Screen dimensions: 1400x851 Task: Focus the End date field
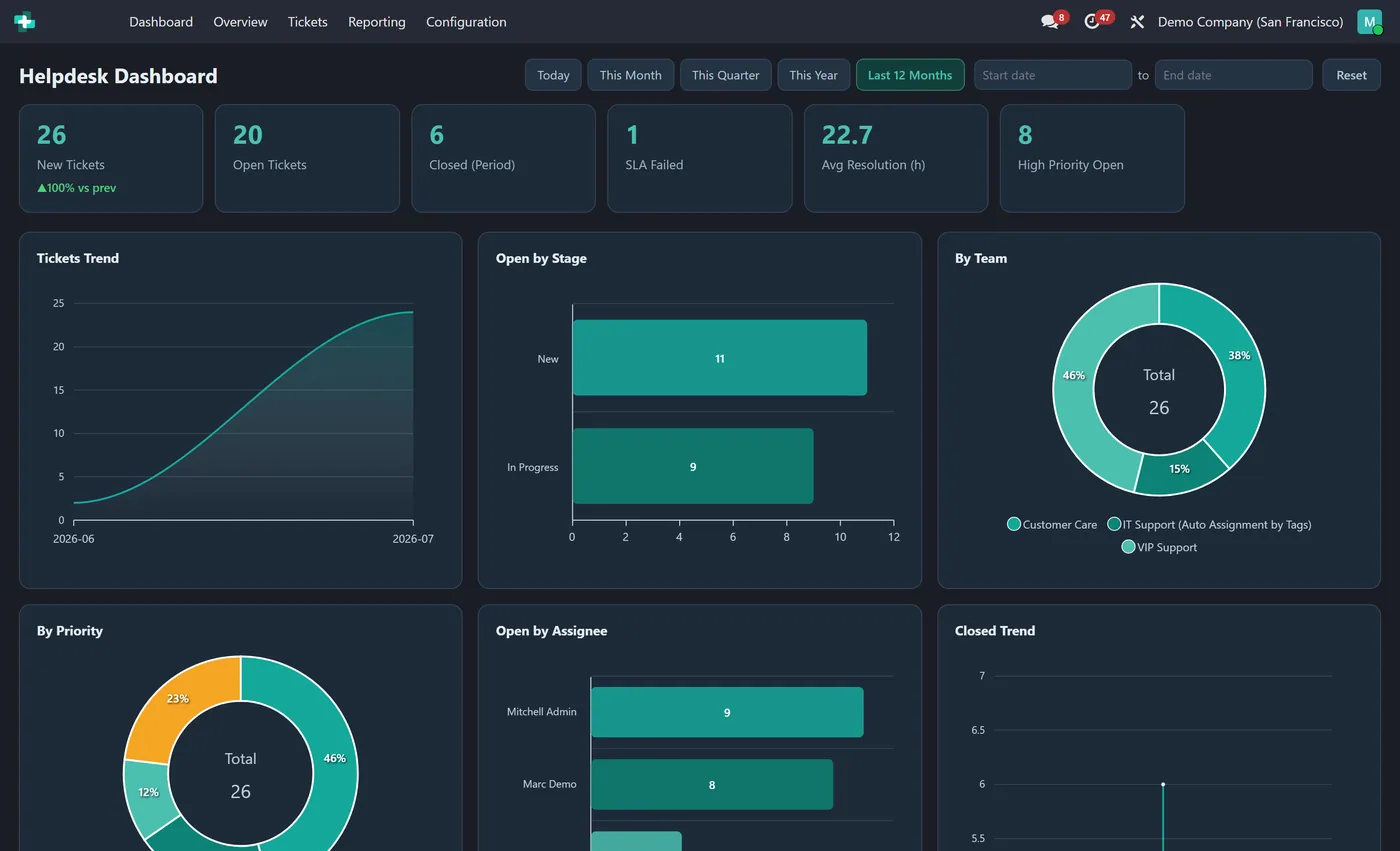(x=1233, y=75)
